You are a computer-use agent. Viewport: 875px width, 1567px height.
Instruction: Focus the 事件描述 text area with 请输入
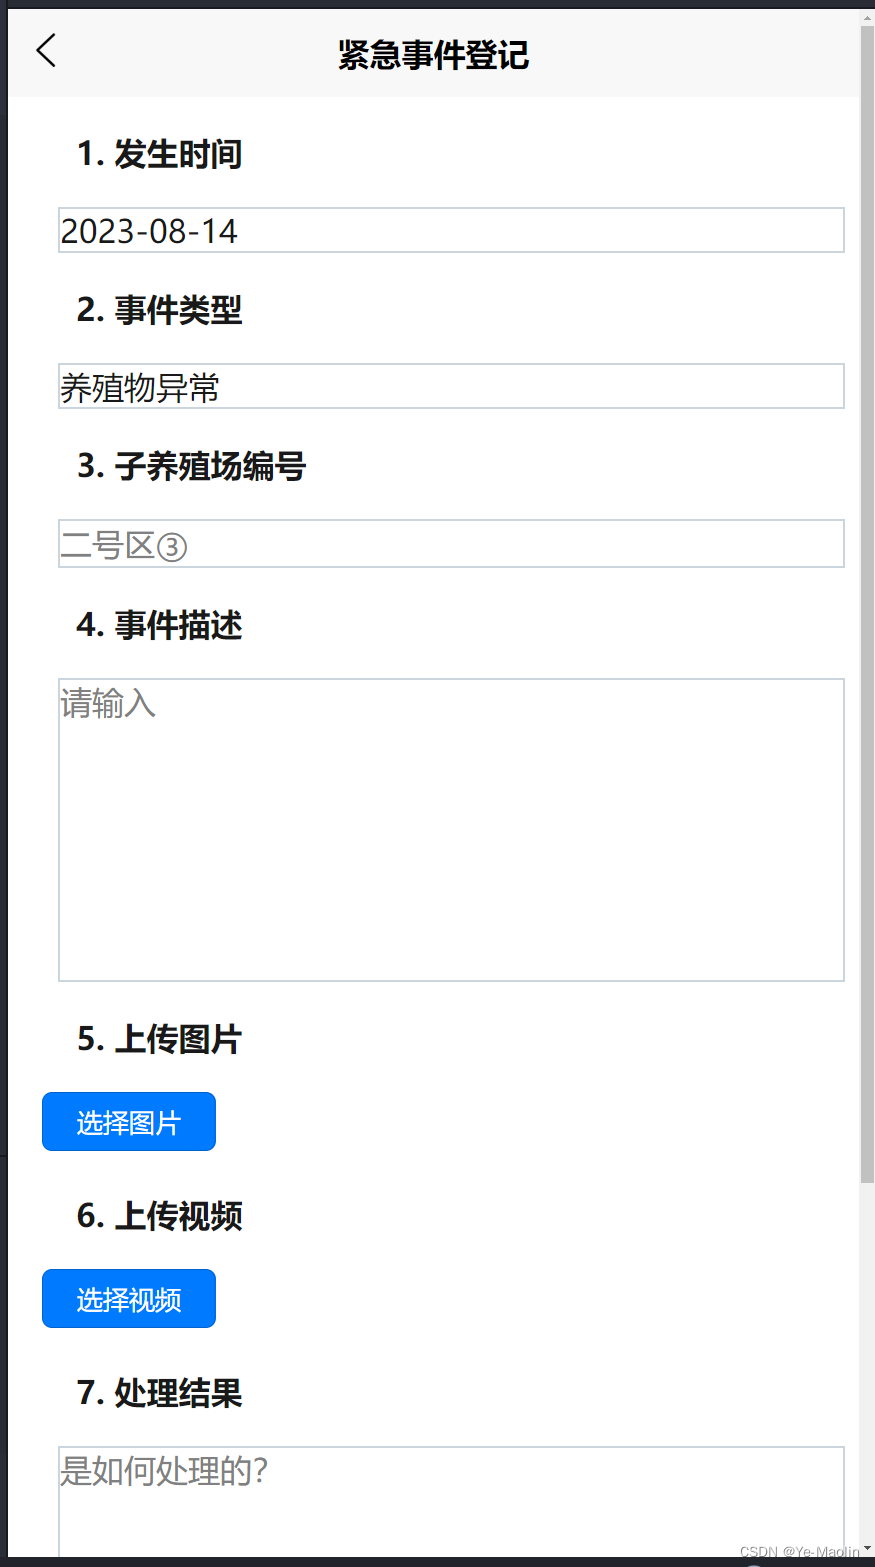click(451, 830)
